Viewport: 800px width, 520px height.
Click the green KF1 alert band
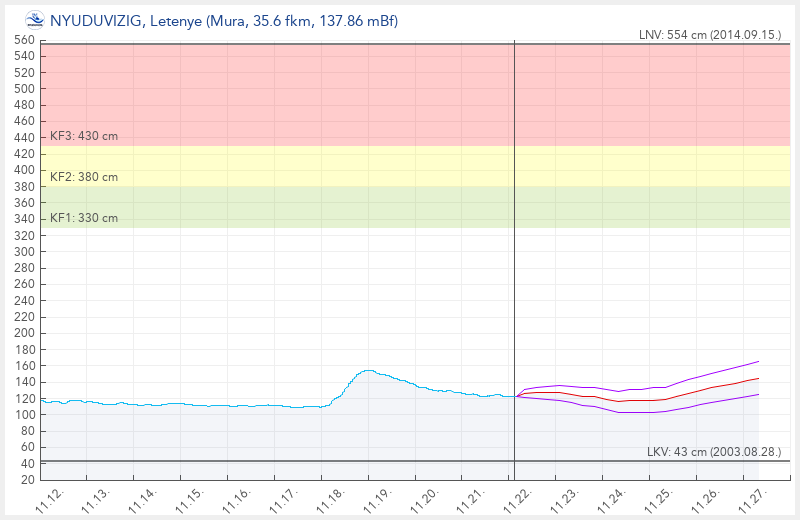pyautogui.click(x=300, y=207)
